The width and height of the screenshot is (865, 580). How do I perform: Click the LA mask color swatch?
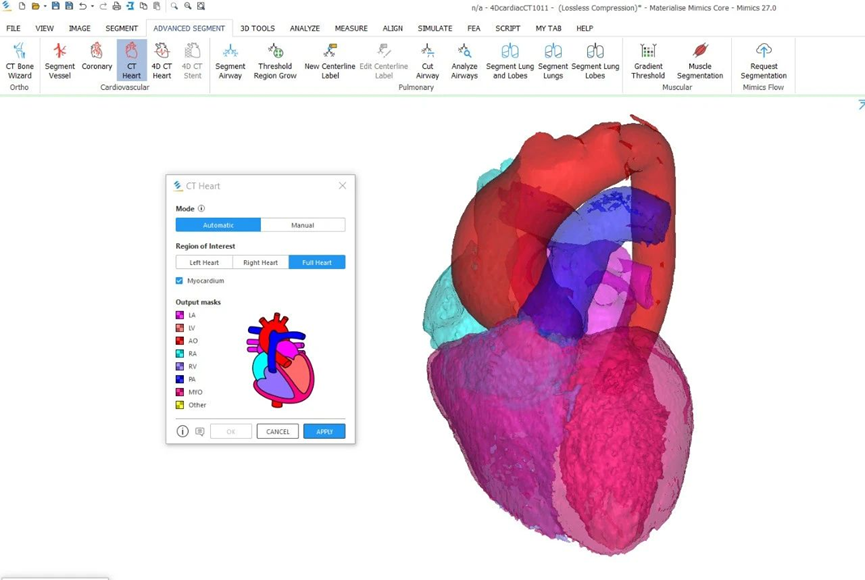(x=180, y=315)
